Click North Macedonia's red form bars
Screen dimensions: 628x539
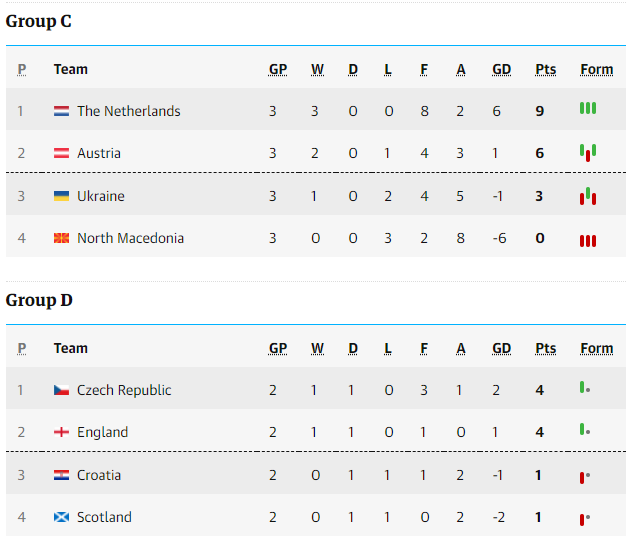[x=588, y=241]
